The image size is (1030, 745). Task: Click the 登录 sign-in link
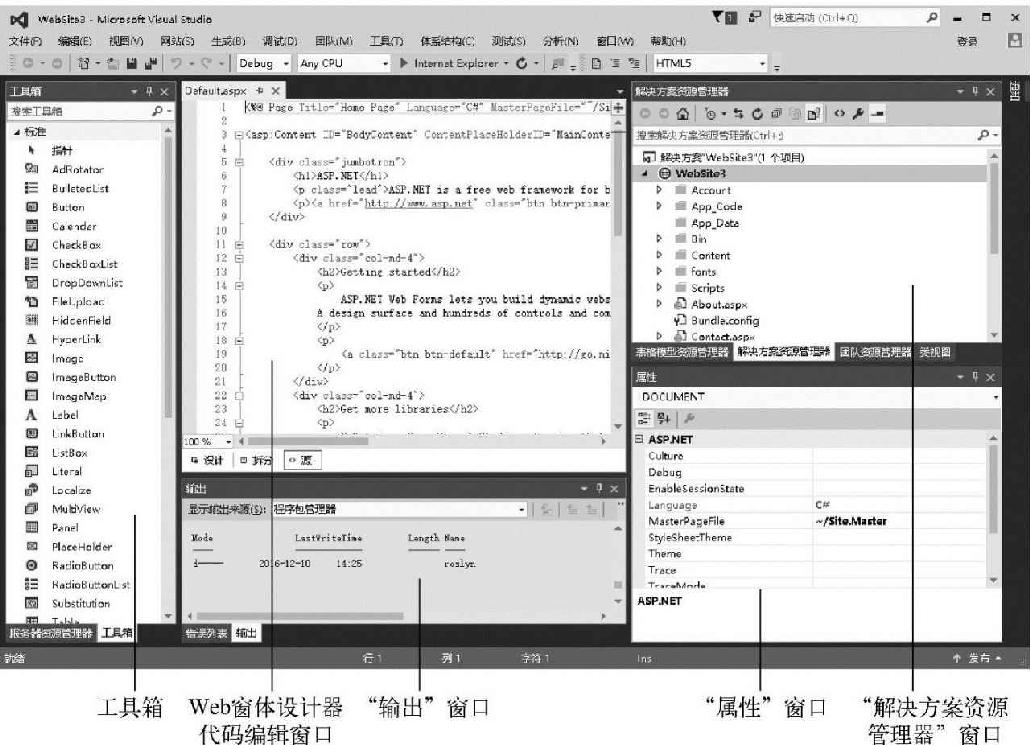[x=966, y=41]
